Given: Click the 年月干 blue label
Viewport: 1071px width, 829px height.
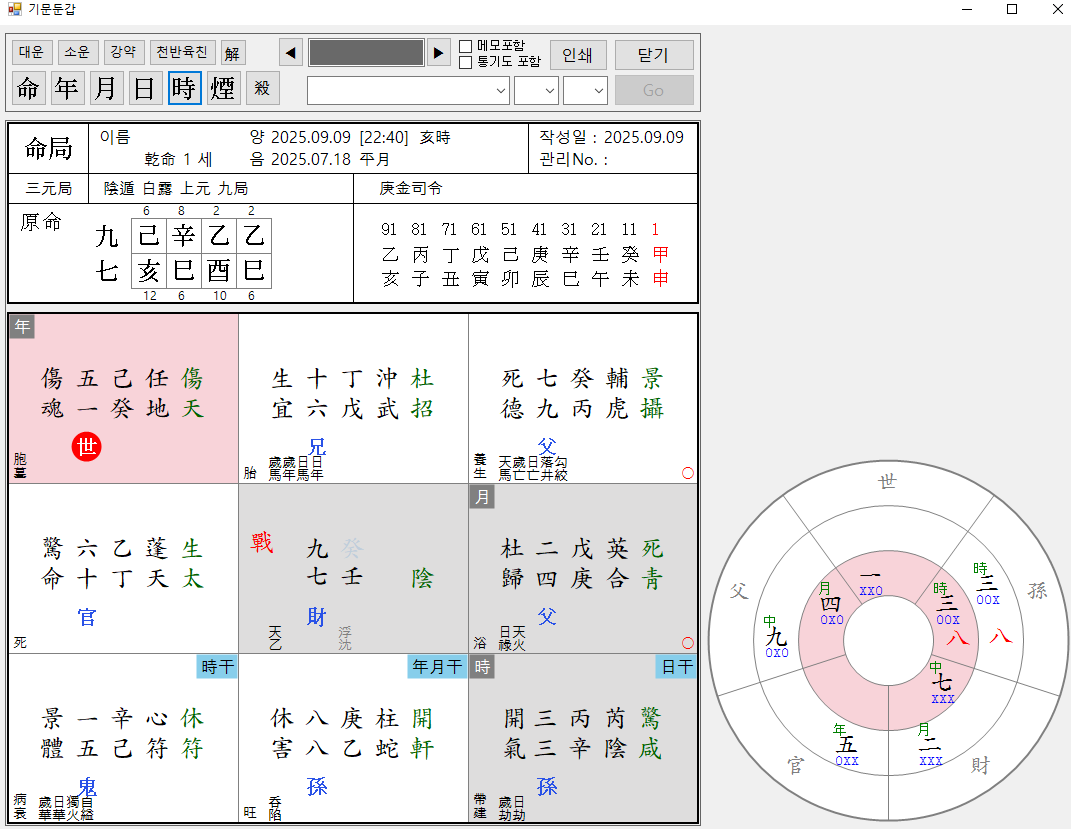Looking at the screenshot, I should click(437, 666).
